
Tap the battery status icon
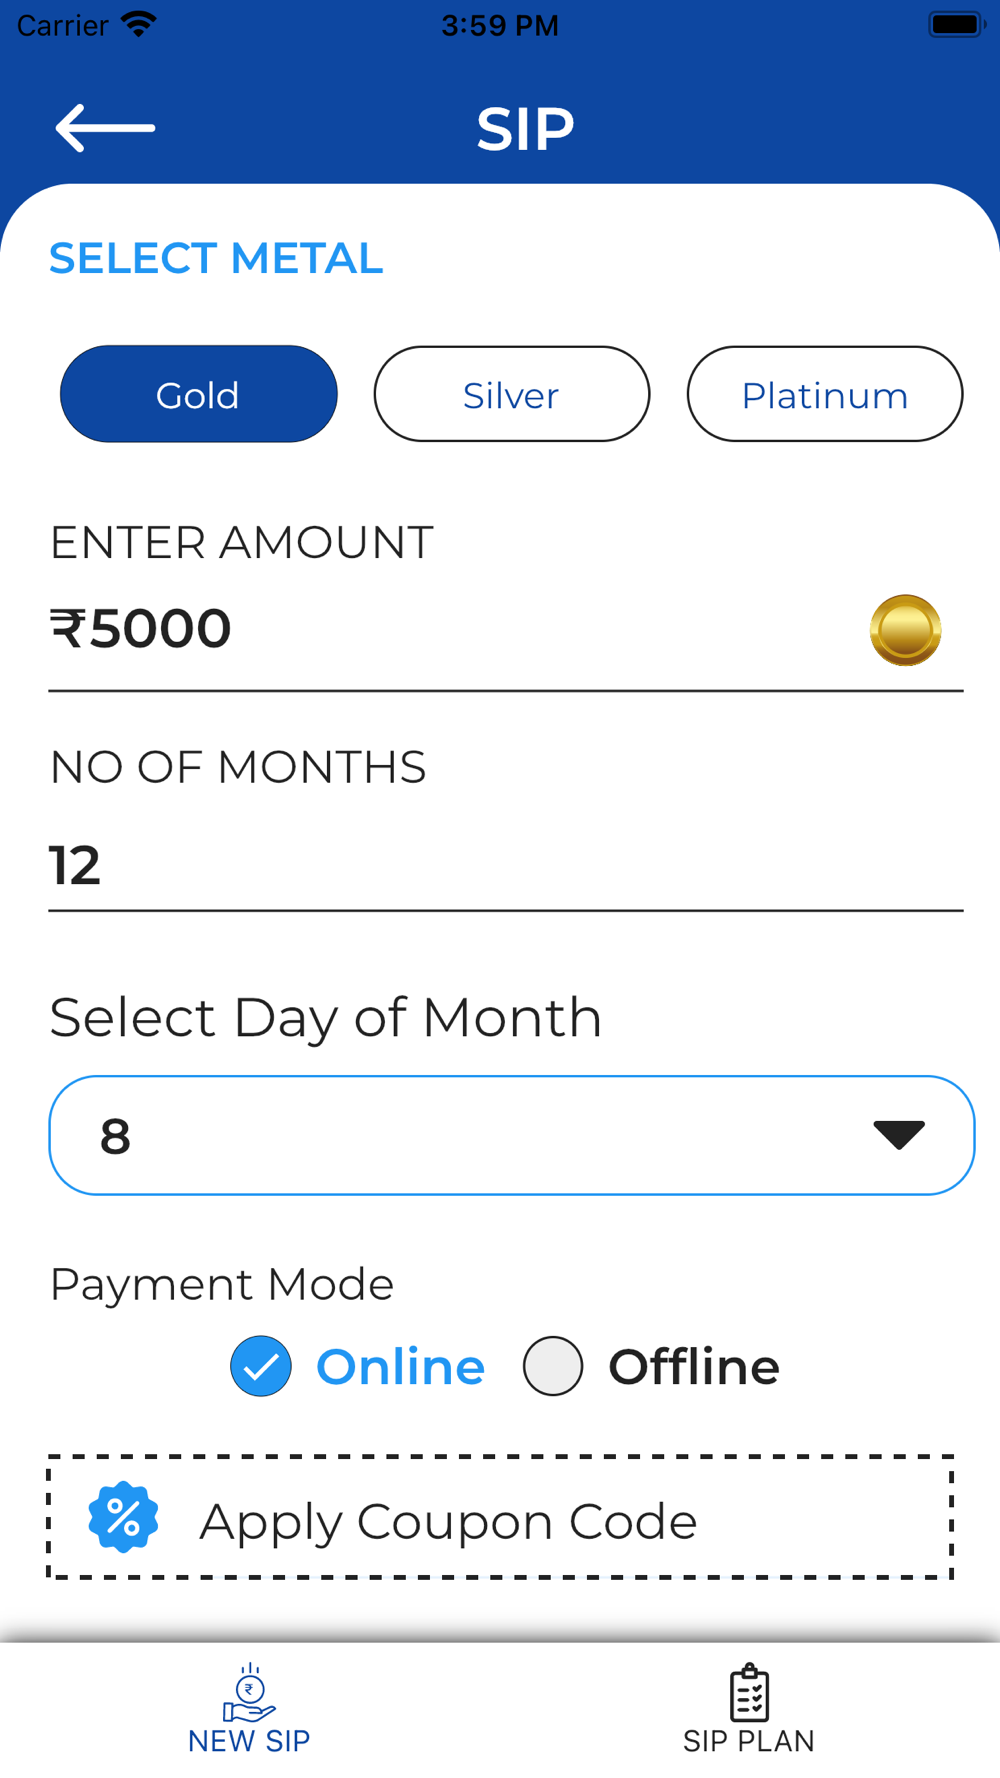click(x=956, y=24)
